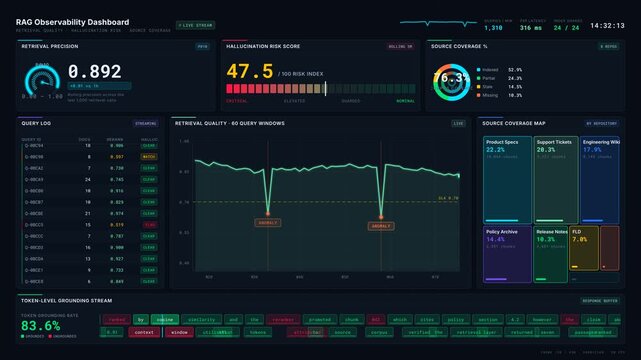The image size is (641, 360).
Task: Click the risk score value 47.5
Action: pyautogui.click(x=250, y=72)
